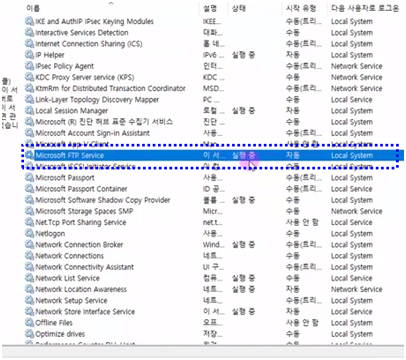This screenshot has height=360, width=406.
Task: Select Optimize drives service name
Action: 60,334
